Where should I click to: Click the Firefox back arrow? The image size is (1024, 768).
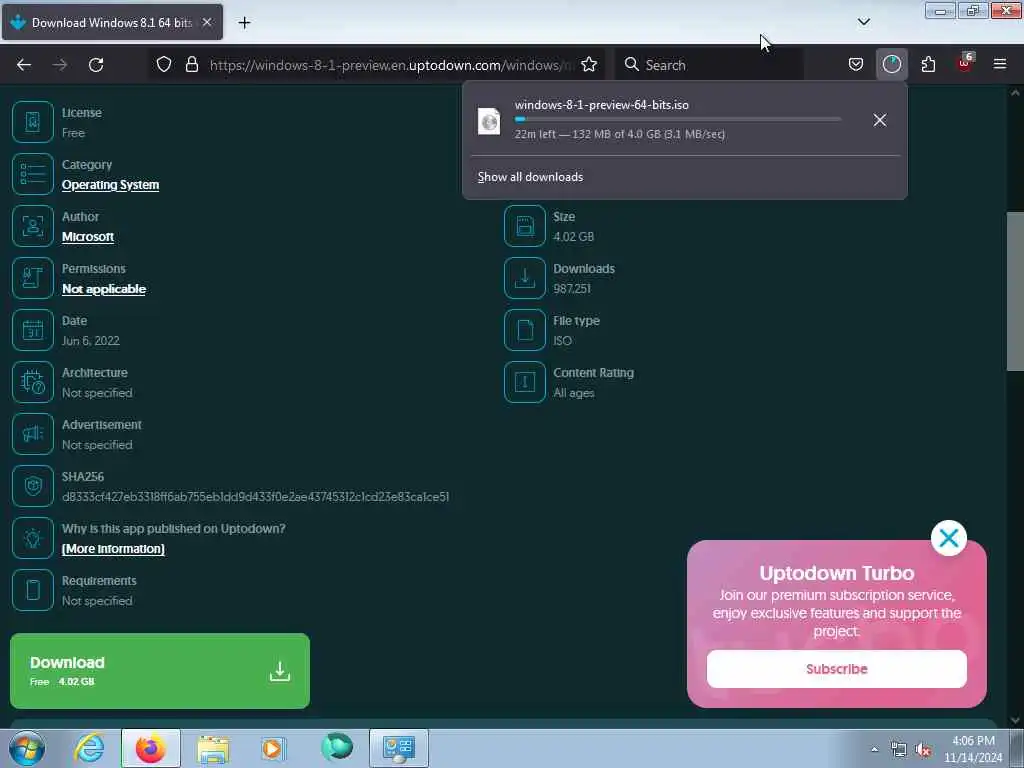click(24, 65)
